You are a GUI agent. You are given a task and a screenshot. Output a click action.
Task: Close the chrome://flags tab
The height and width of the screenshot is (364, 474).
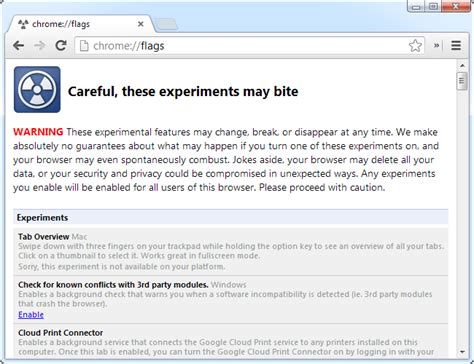[141, 24]
